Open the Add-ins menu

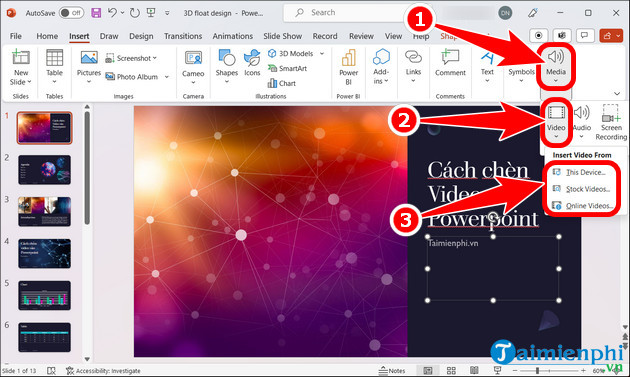point(381,67)
